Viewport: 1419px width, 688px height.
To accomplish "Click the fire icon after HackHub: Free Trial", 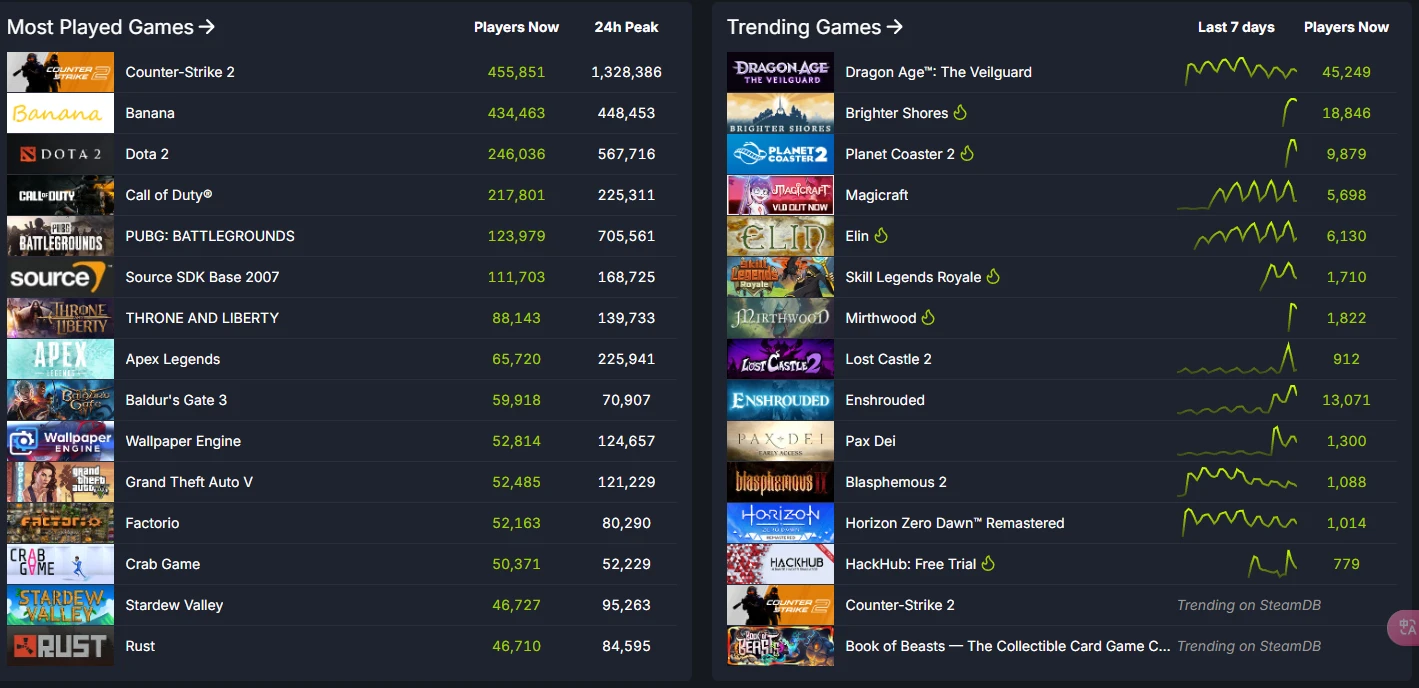I will [x=988, y=564].
